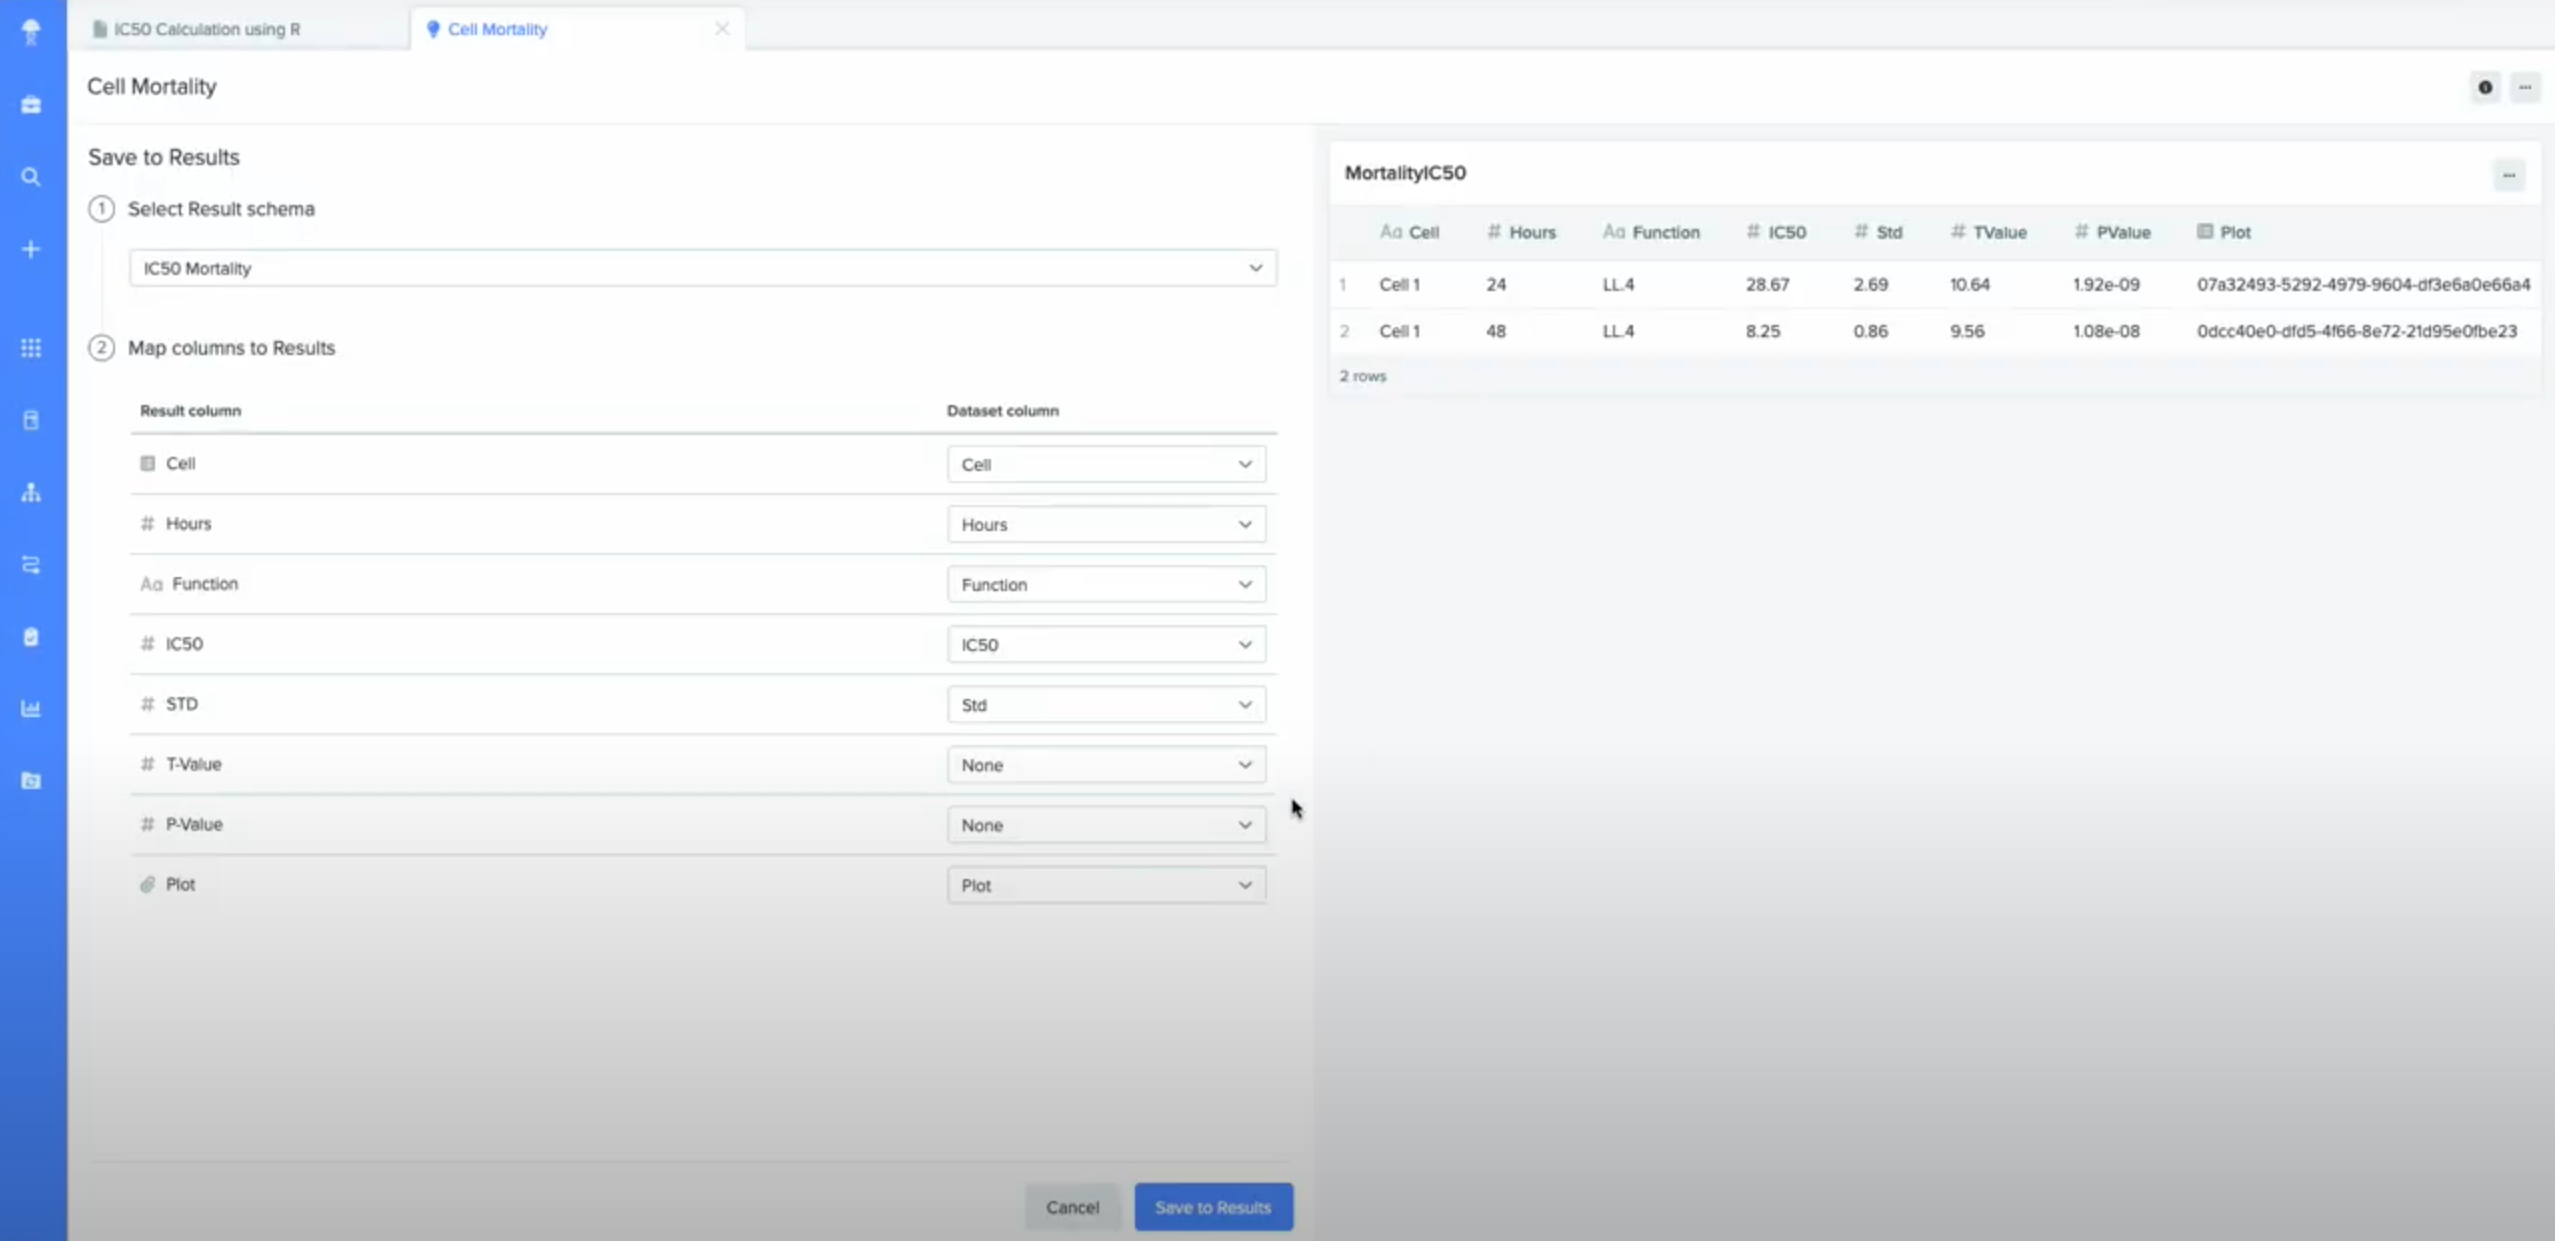Click the info icon in Cell Mortality header
This screenshot has height=1241, width=2555.
tap(2484, 87)
